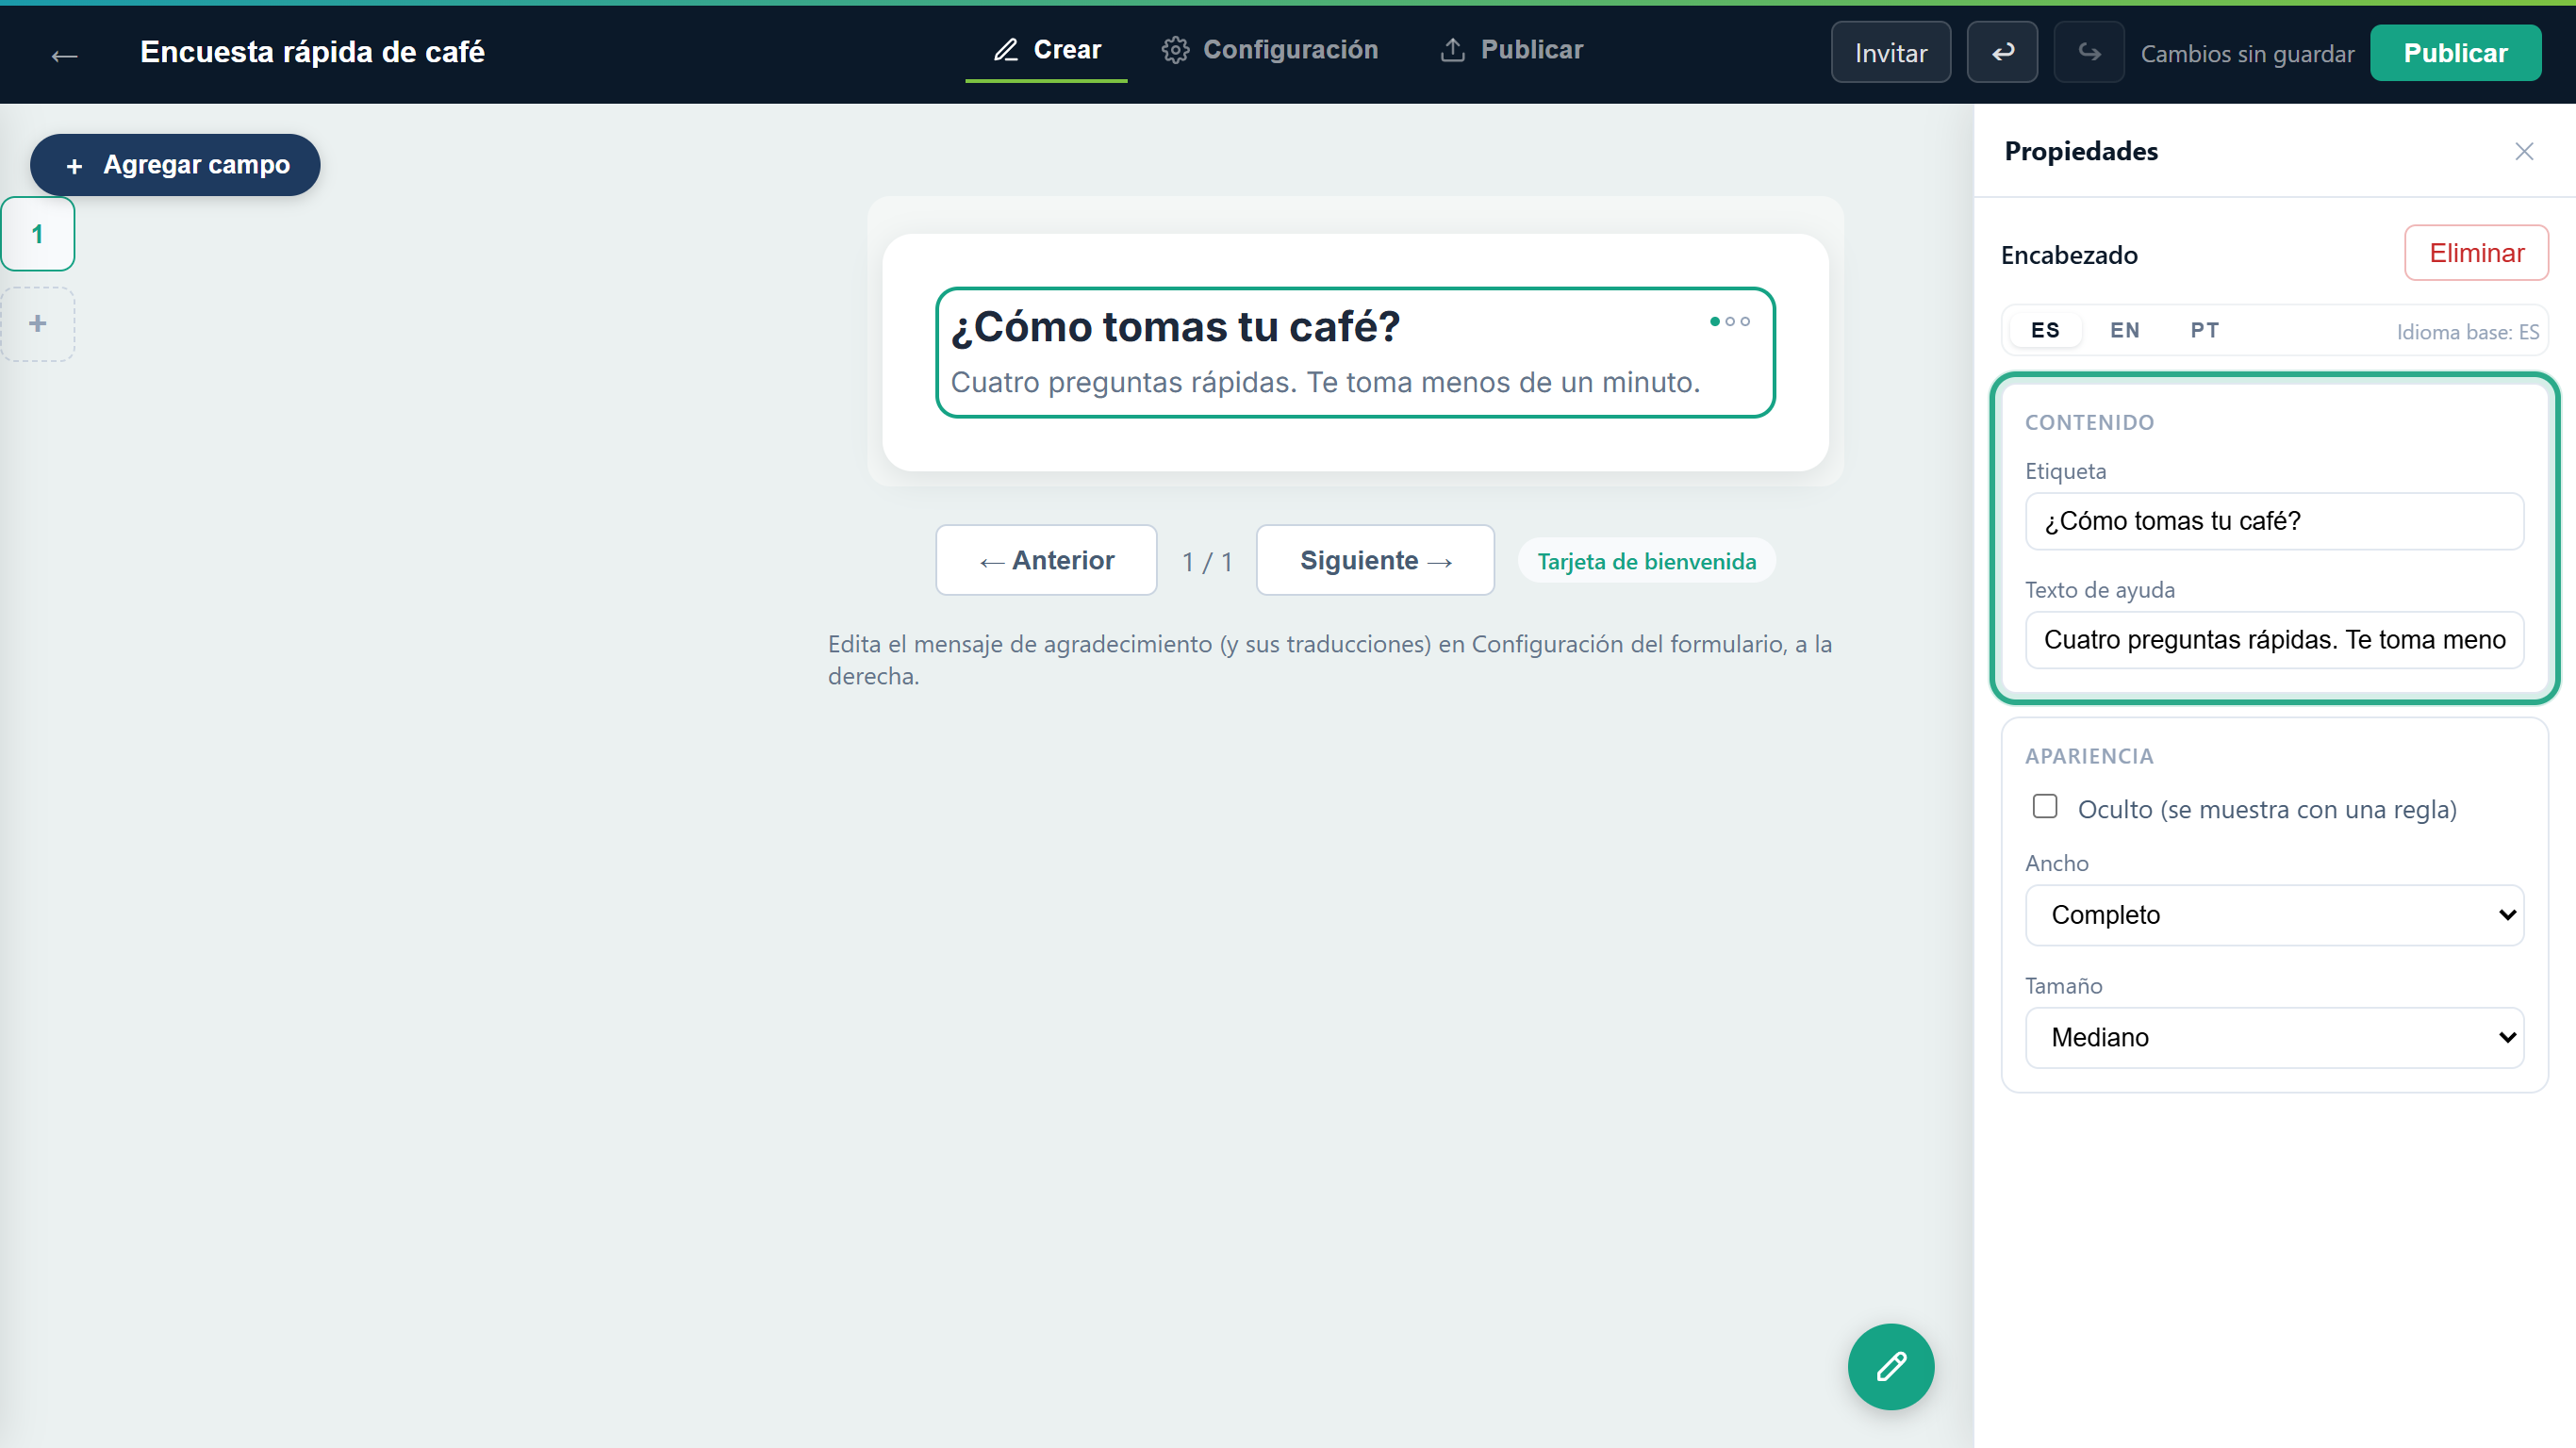The height and width of the screenshot is (1448, 2576).
Task: Select the ES language tab
Action: [x=2045, y=330]
